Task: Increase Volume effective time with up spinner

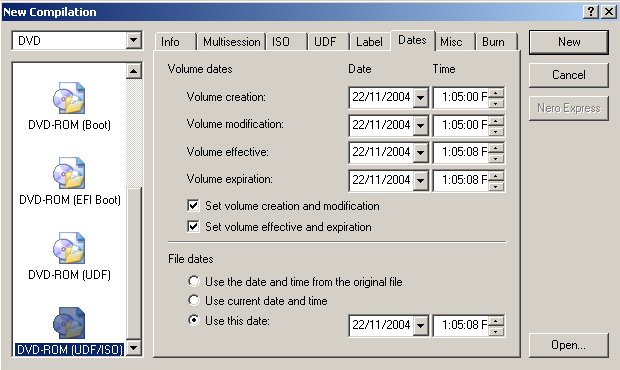Action: coord(496,148)
